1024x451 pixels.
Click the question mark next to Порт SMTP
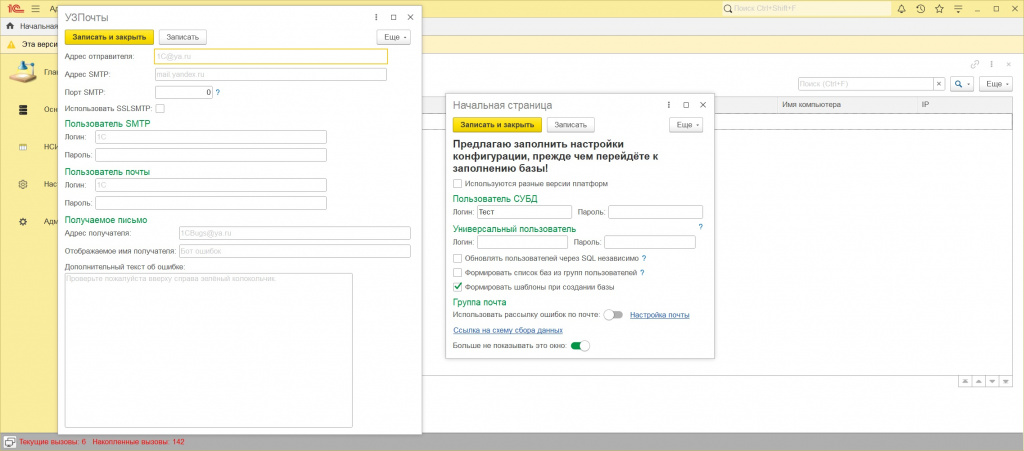(x=217, y=93)
